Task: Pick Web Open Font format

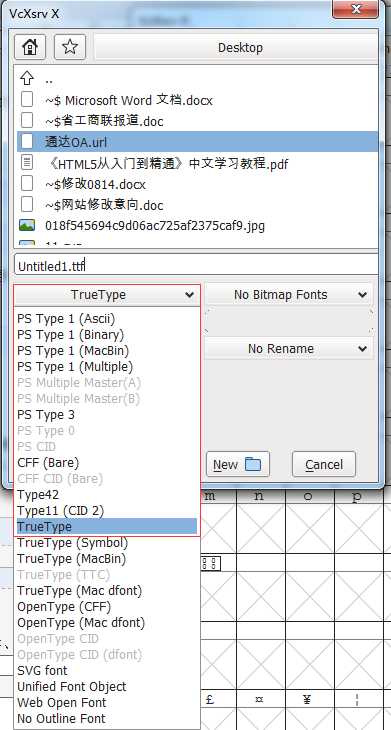Action: (62, 702)
